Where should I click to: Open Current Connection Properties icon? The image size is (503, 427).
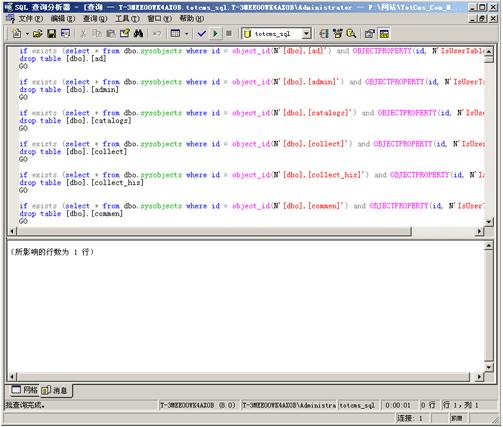pyautogui.click(x=369, y=34)
